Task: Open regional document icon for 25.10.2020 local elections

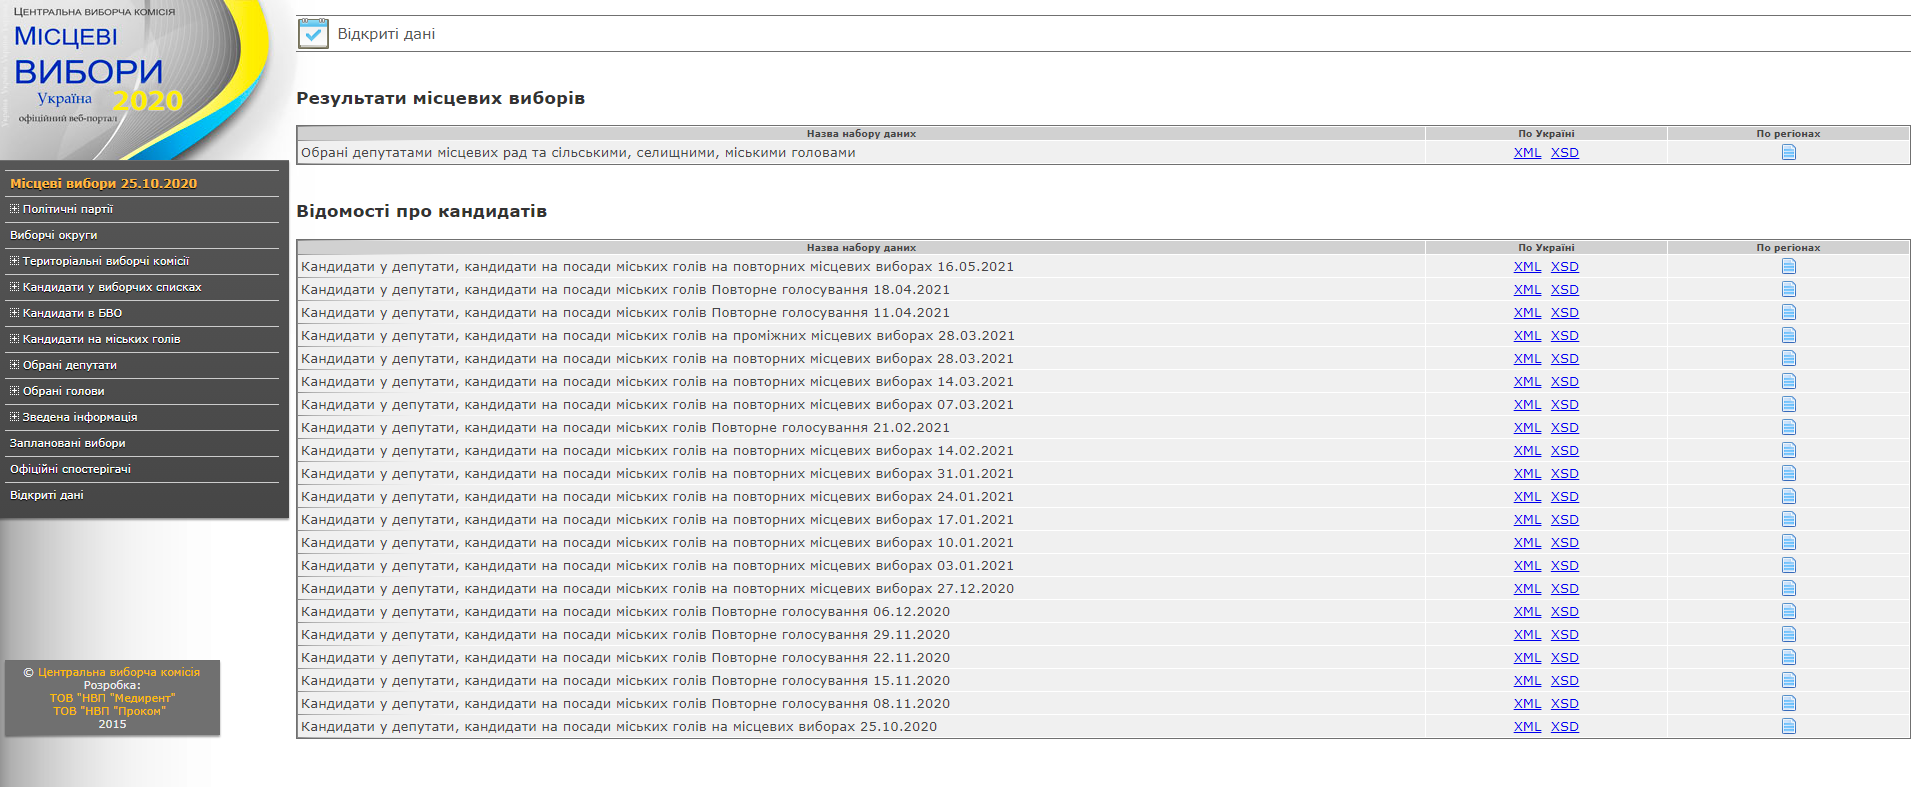Action: pyautogui.click(x=1788, y=727)
